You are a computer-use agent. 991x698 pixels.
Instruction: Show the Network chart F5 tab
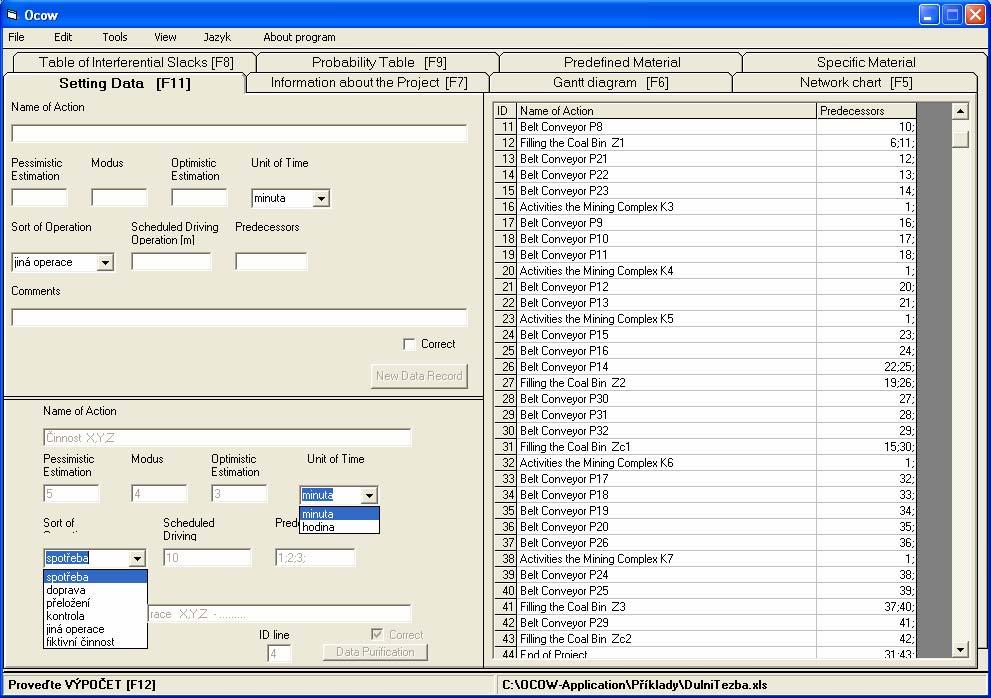click(856, 83)
